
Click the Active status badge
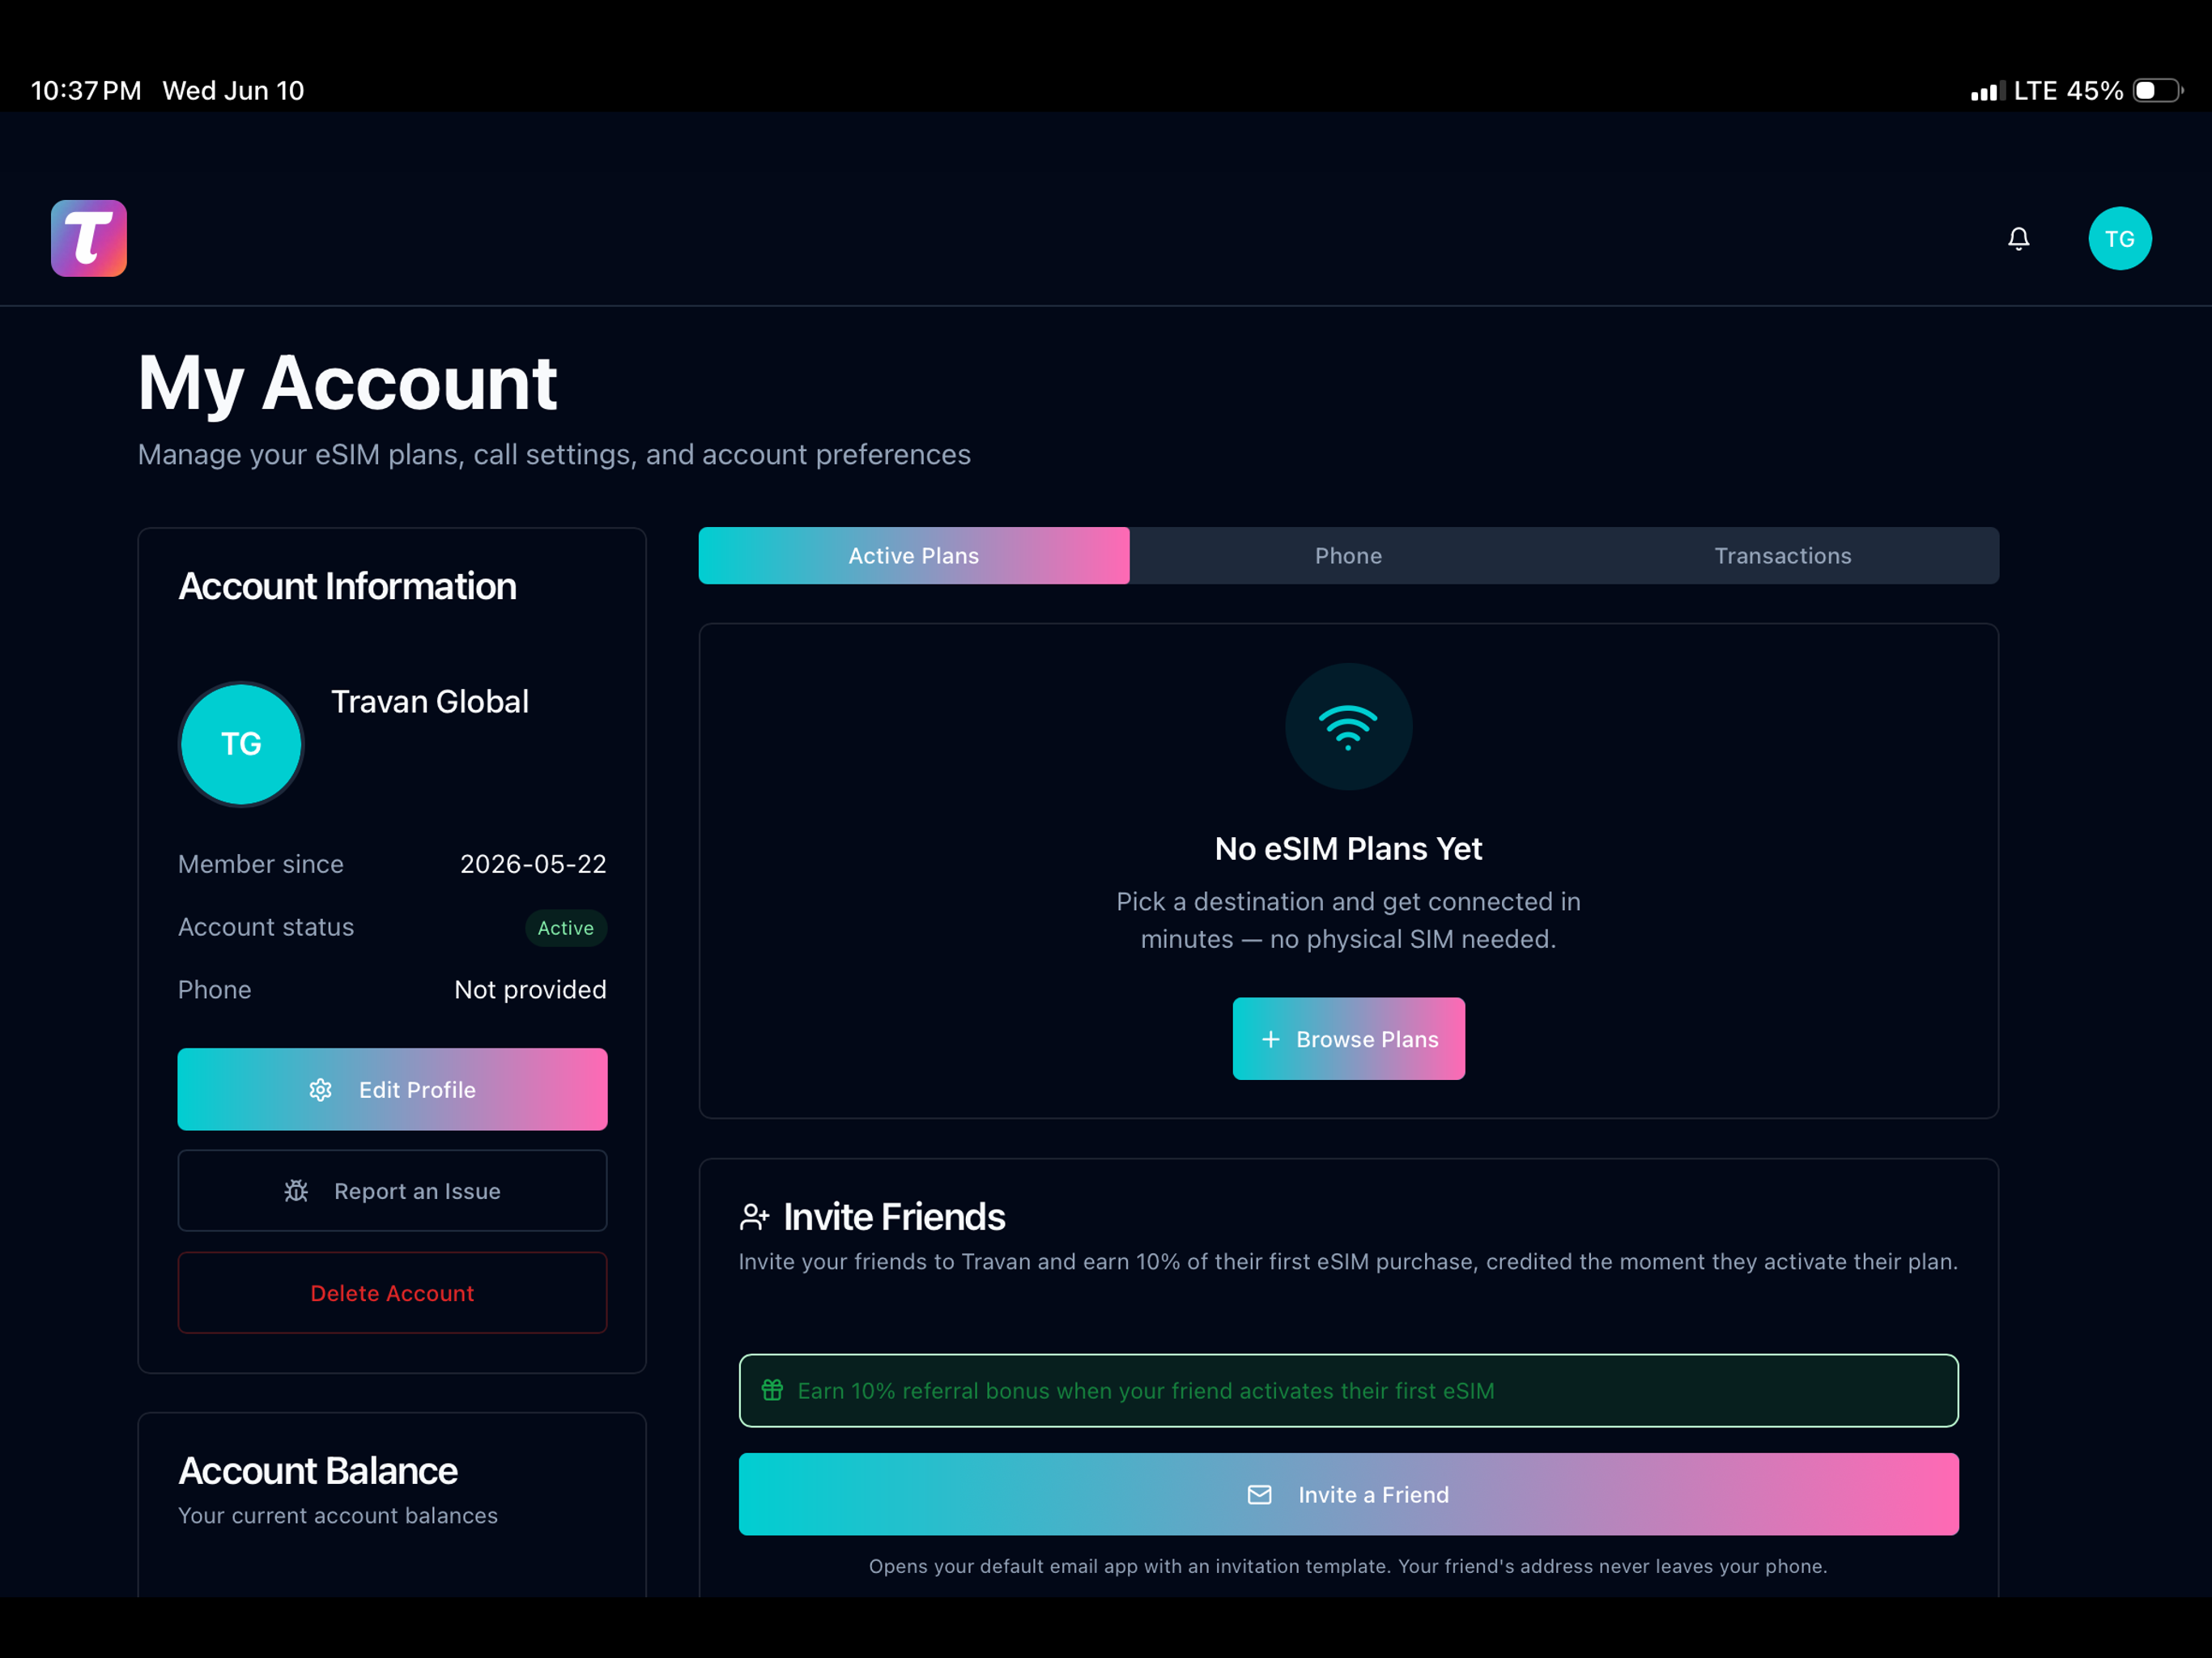tap(566, 928)
